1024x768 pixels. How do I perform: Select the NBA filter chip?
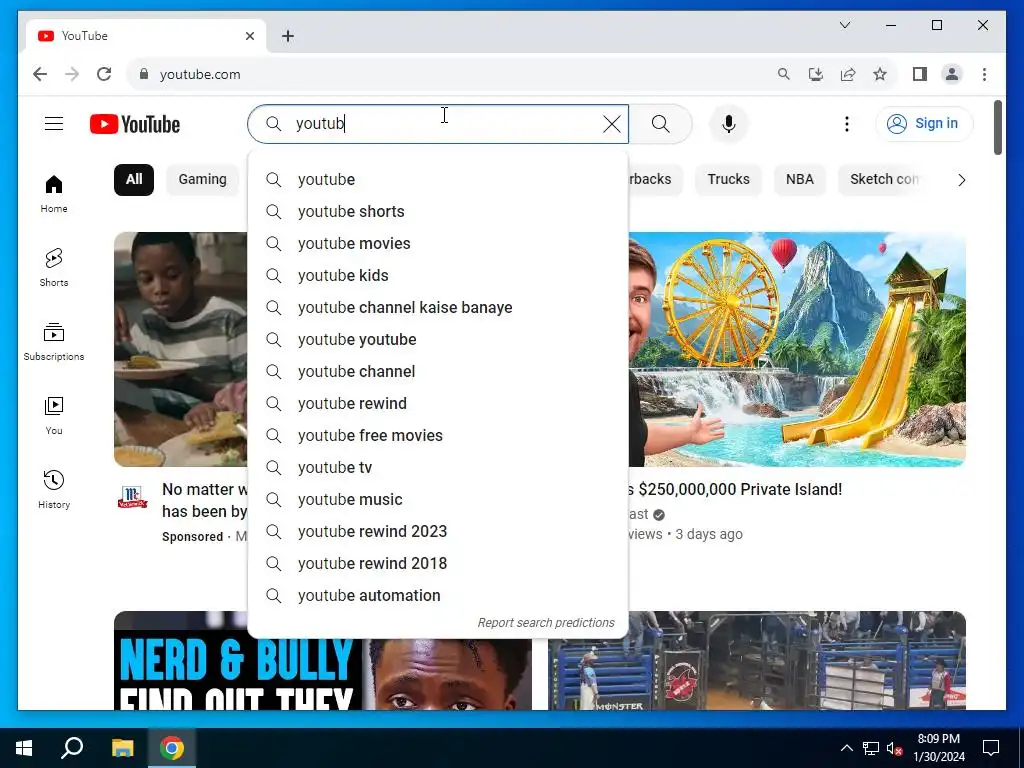point(799,180)
